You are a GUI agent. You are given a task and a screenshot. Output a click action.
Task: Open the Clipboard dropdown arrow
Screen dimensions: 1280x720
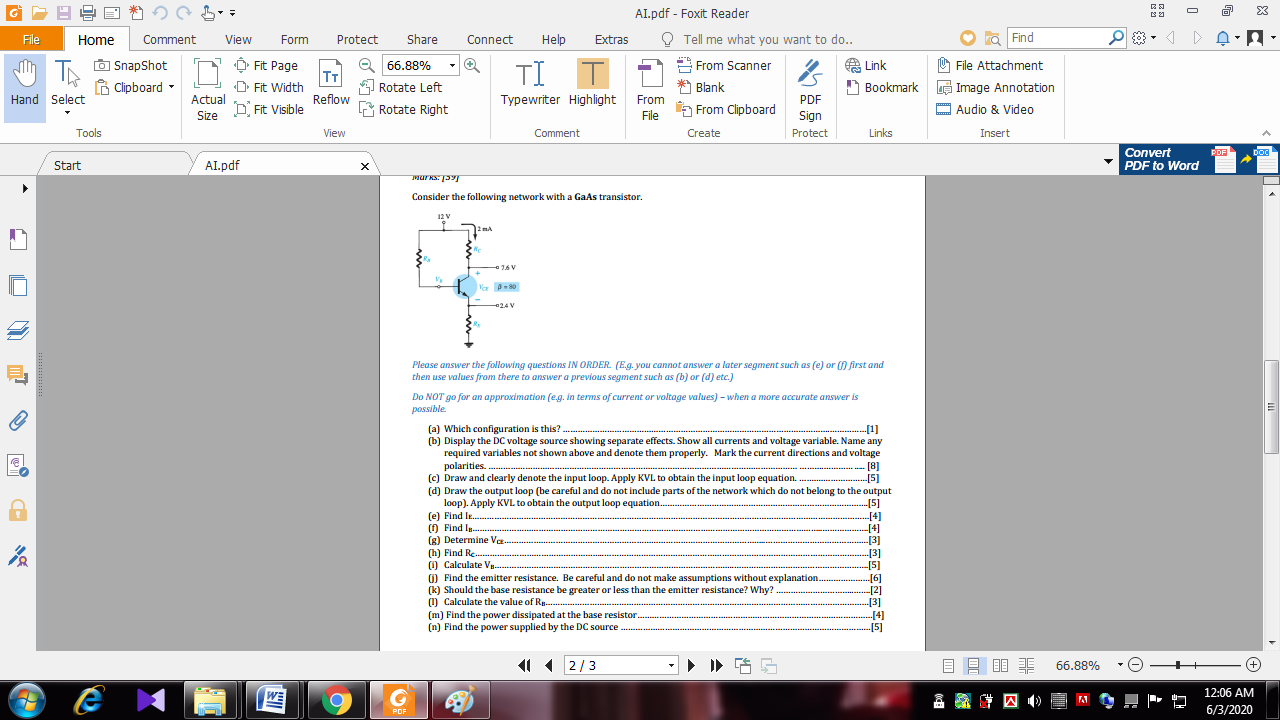click(x=171, y=87)
